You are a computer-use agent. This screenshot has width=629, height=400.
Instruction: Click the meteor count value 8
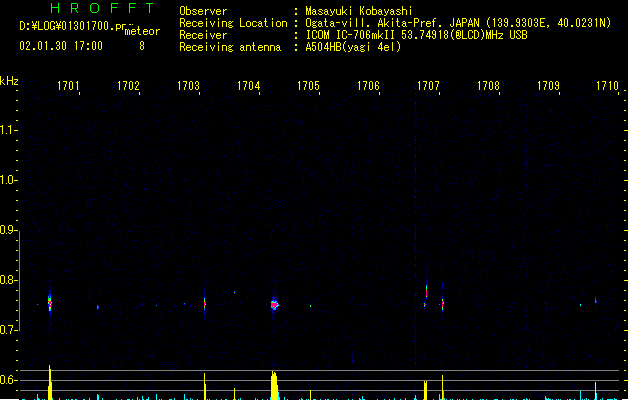coord(142,46)
